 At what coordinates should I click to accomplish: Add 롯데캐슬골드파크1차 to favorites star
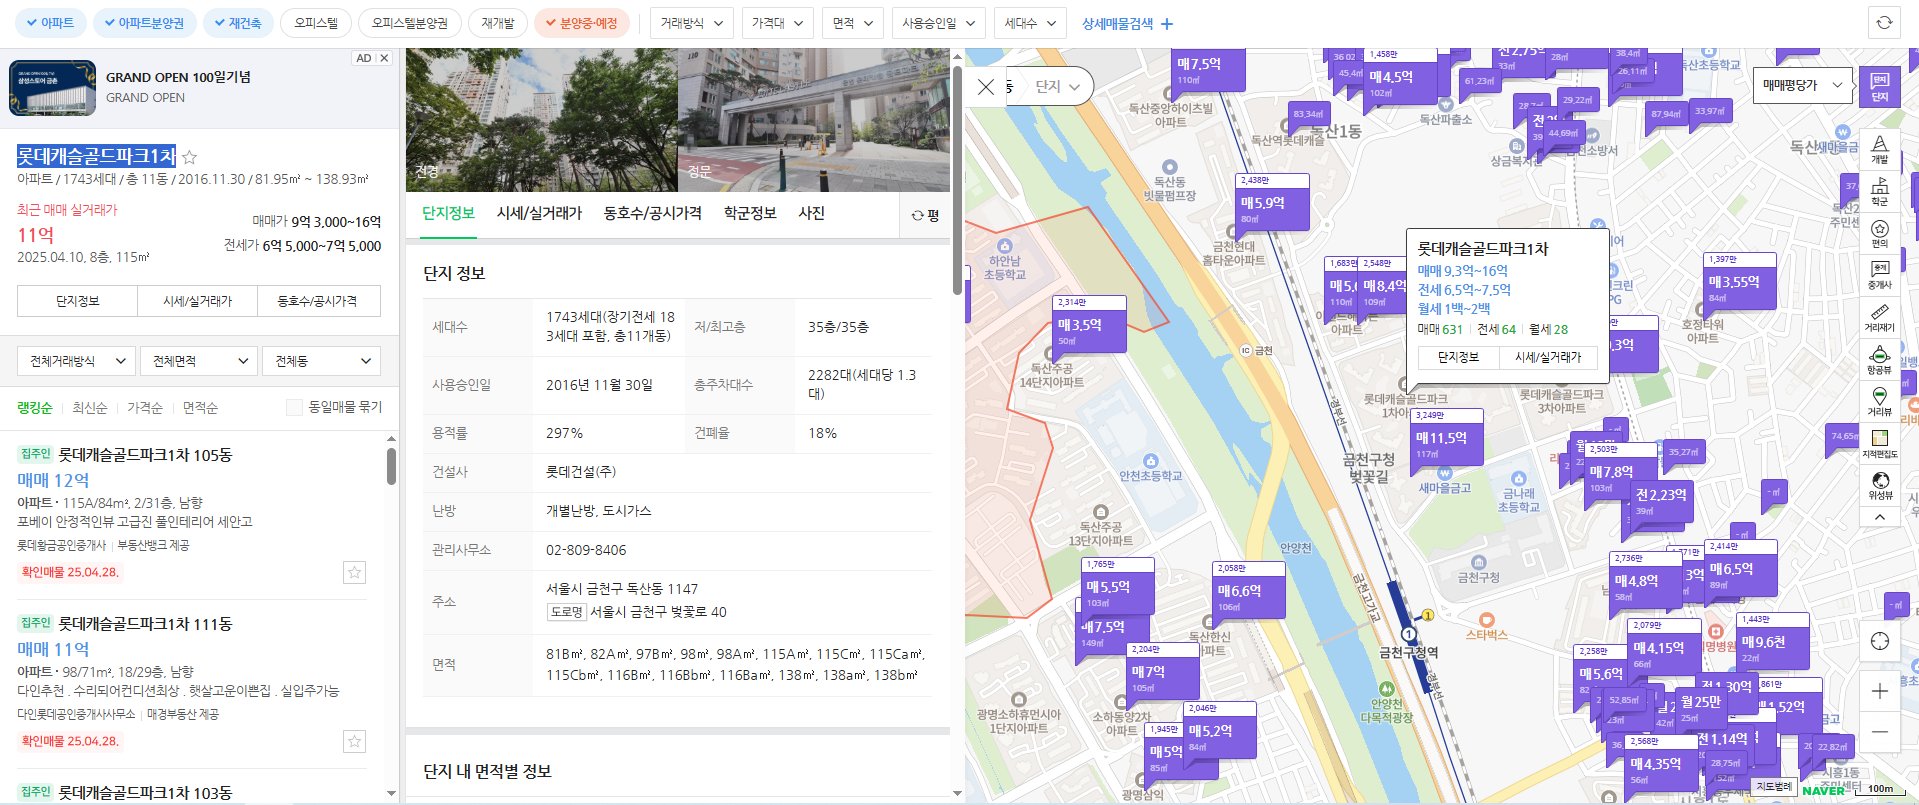pyautogui.click(x=190, y=157)
